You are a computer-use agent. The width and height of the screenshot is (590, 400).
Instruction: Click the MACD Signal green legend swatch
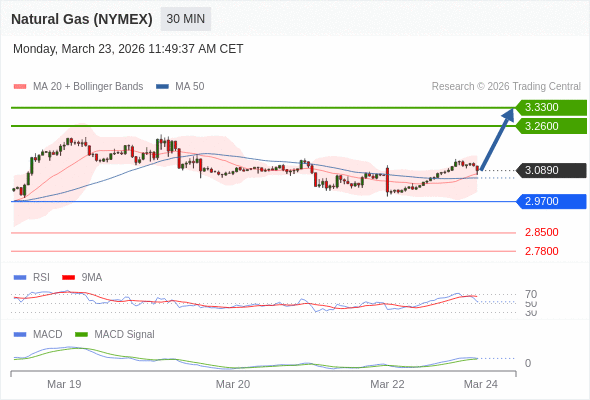[81, 335]
